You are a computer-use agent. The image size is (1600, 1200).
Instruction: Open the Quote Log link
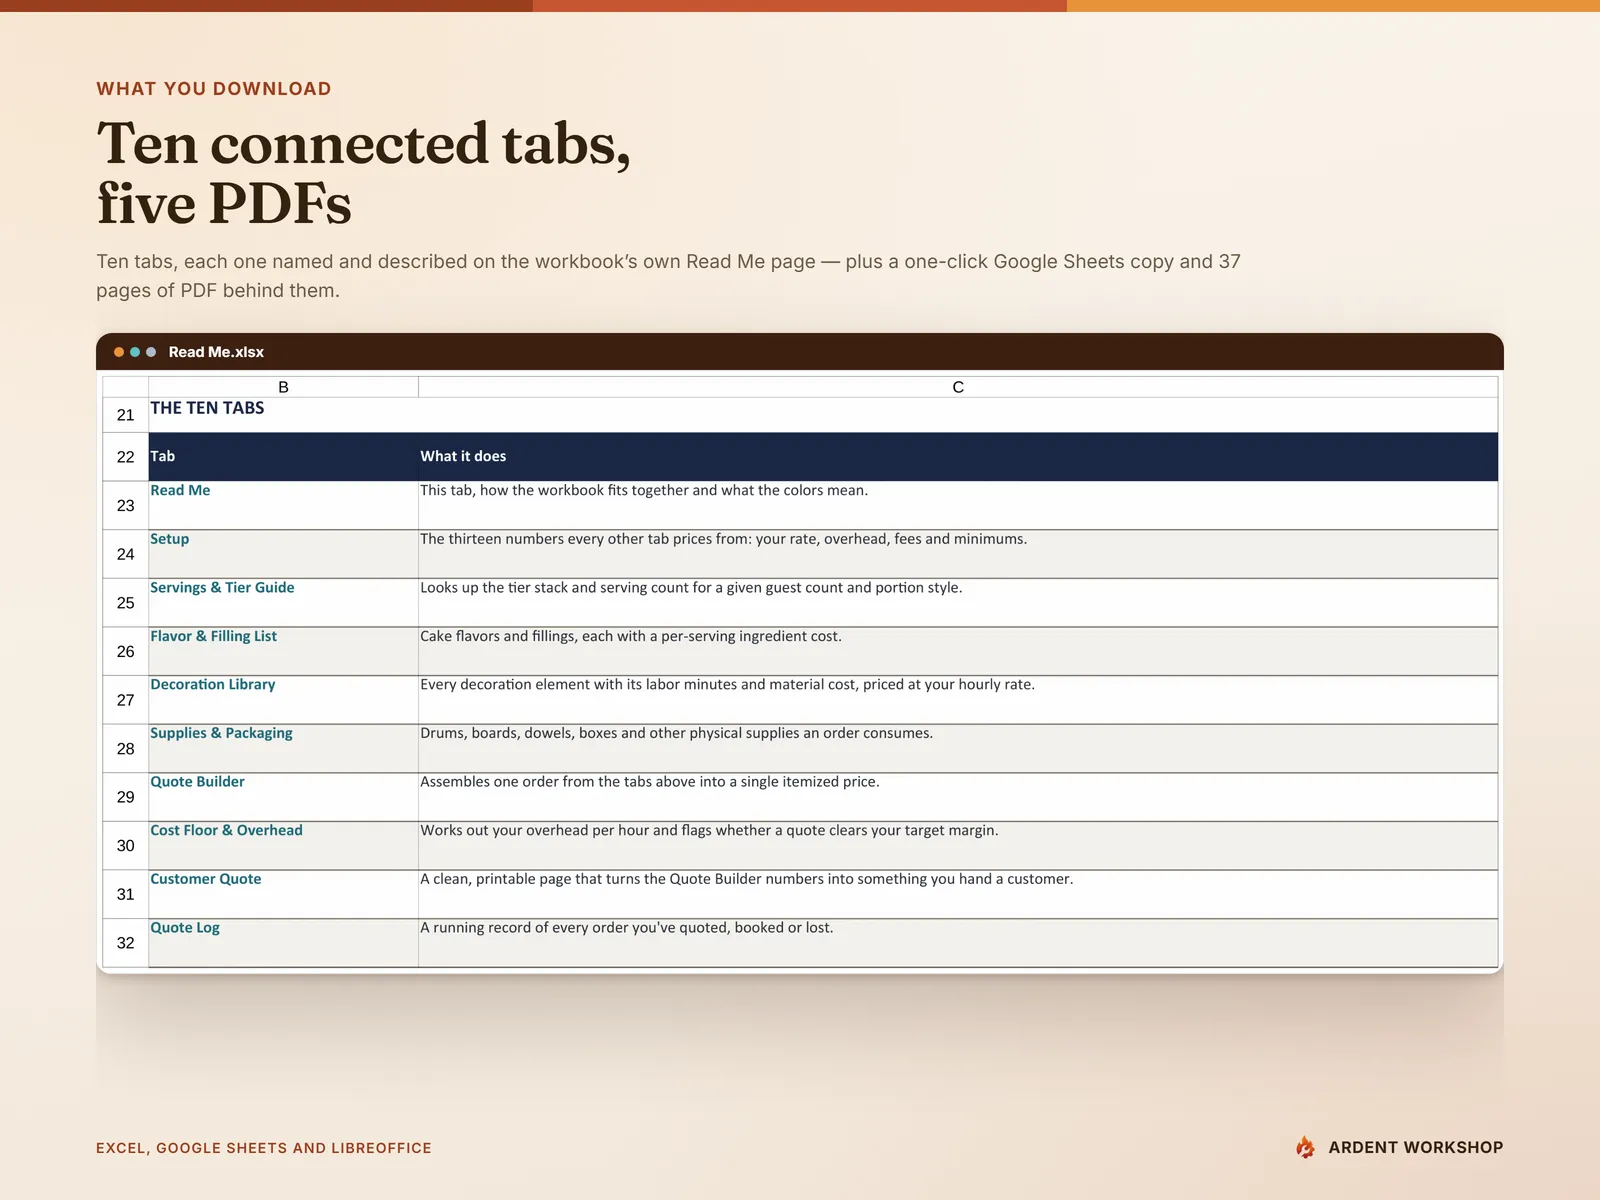185,927
